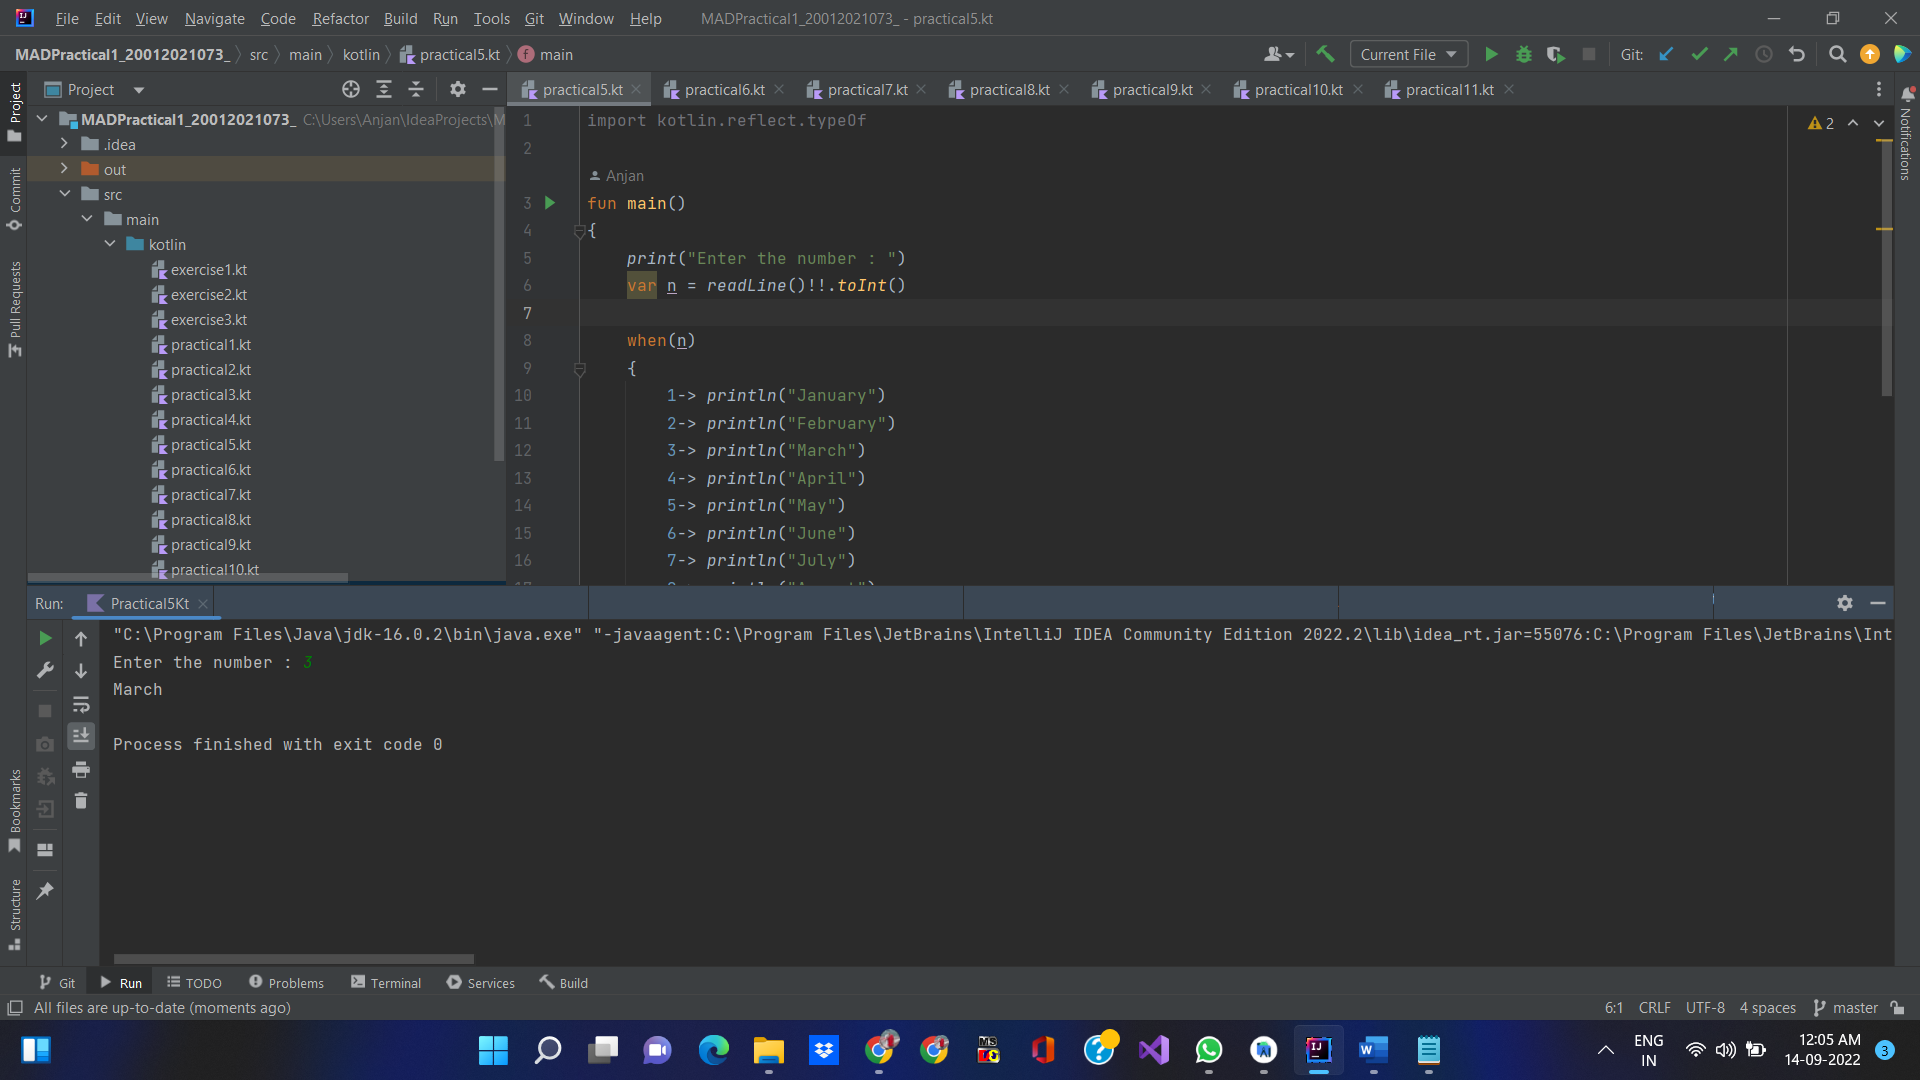Push commits with the green Git arrow icon
1920x1080 pixels.
click(x=1731, y=54)
